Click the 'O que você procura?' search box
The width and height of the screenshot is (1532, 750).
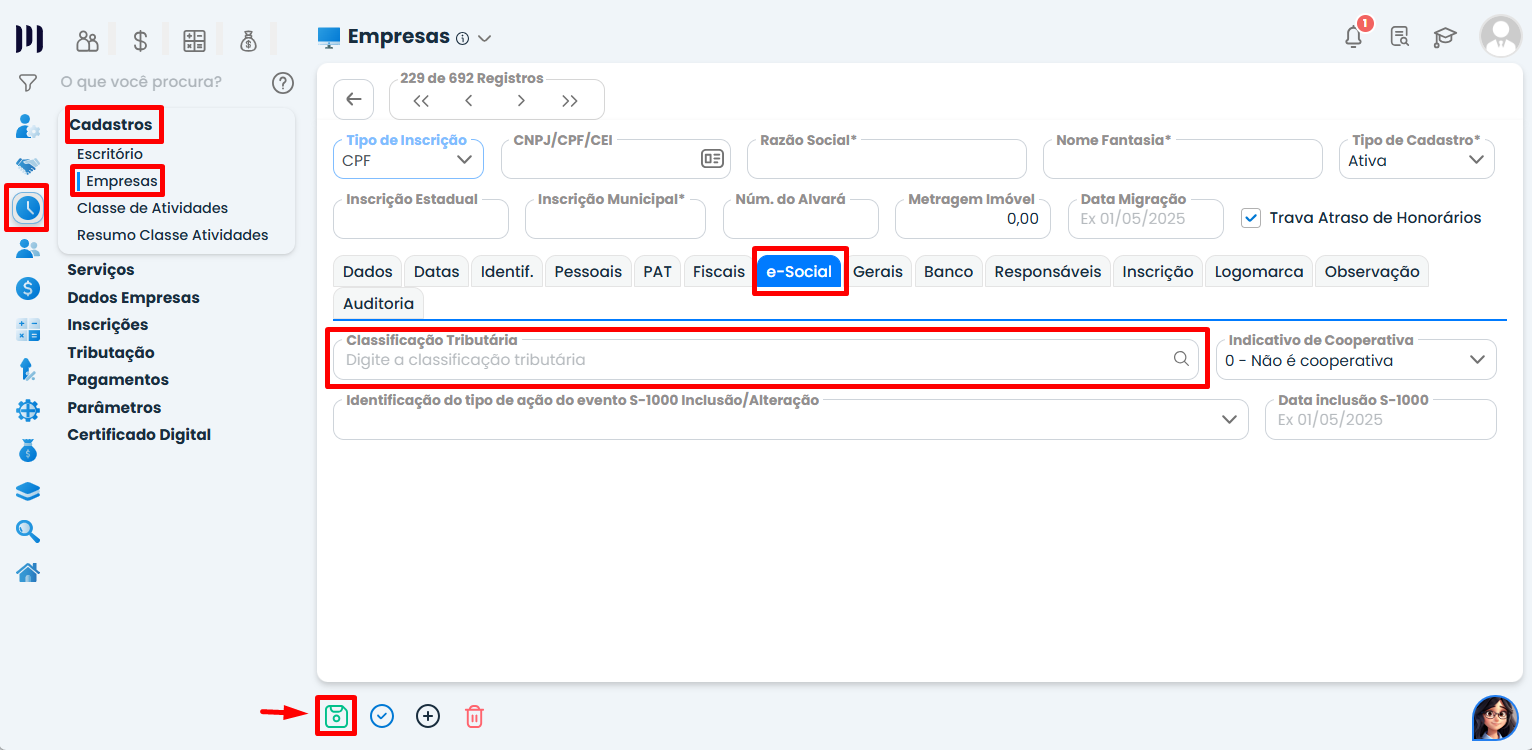160,82
